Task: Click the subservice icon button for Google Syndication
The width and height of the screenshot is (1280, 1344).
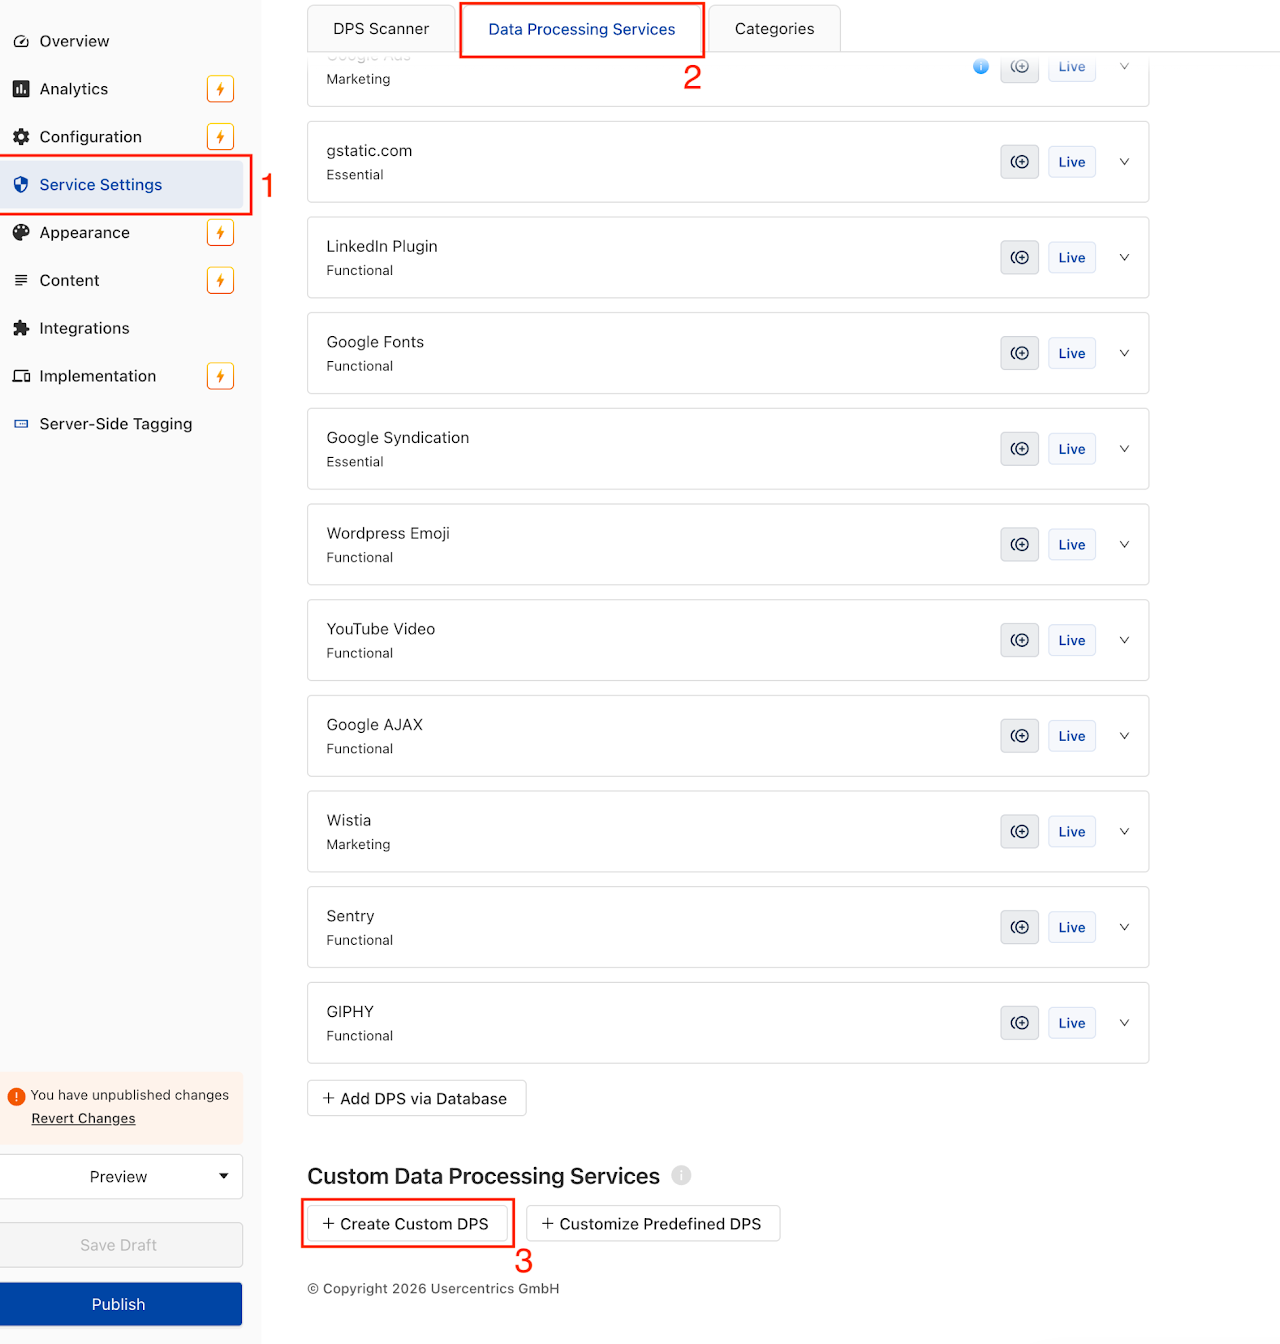Action: coord(1019,449)
